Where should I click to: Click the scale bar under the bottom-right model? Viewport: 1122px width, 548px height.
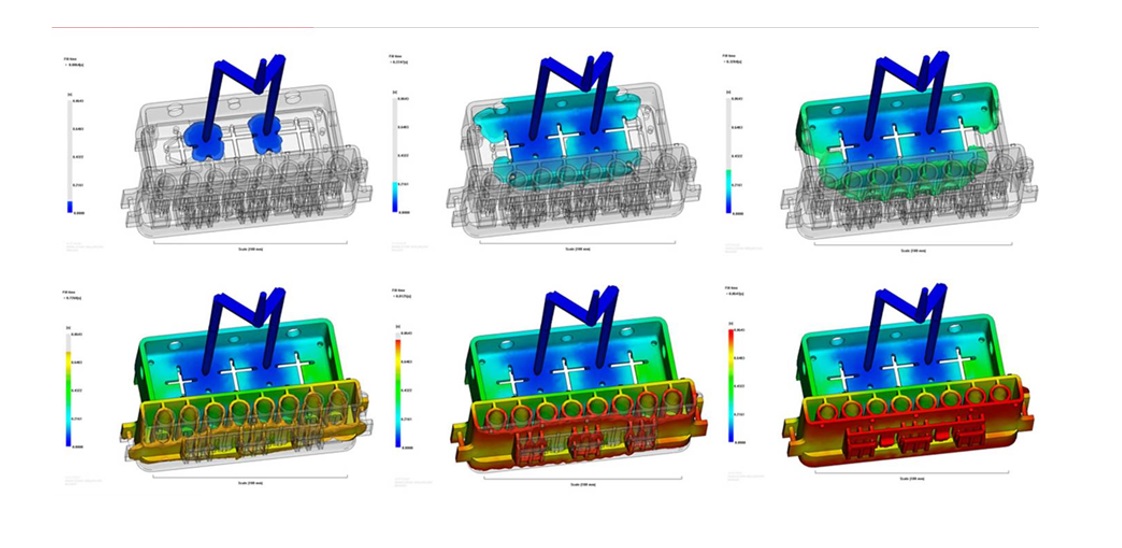(910, 474)
